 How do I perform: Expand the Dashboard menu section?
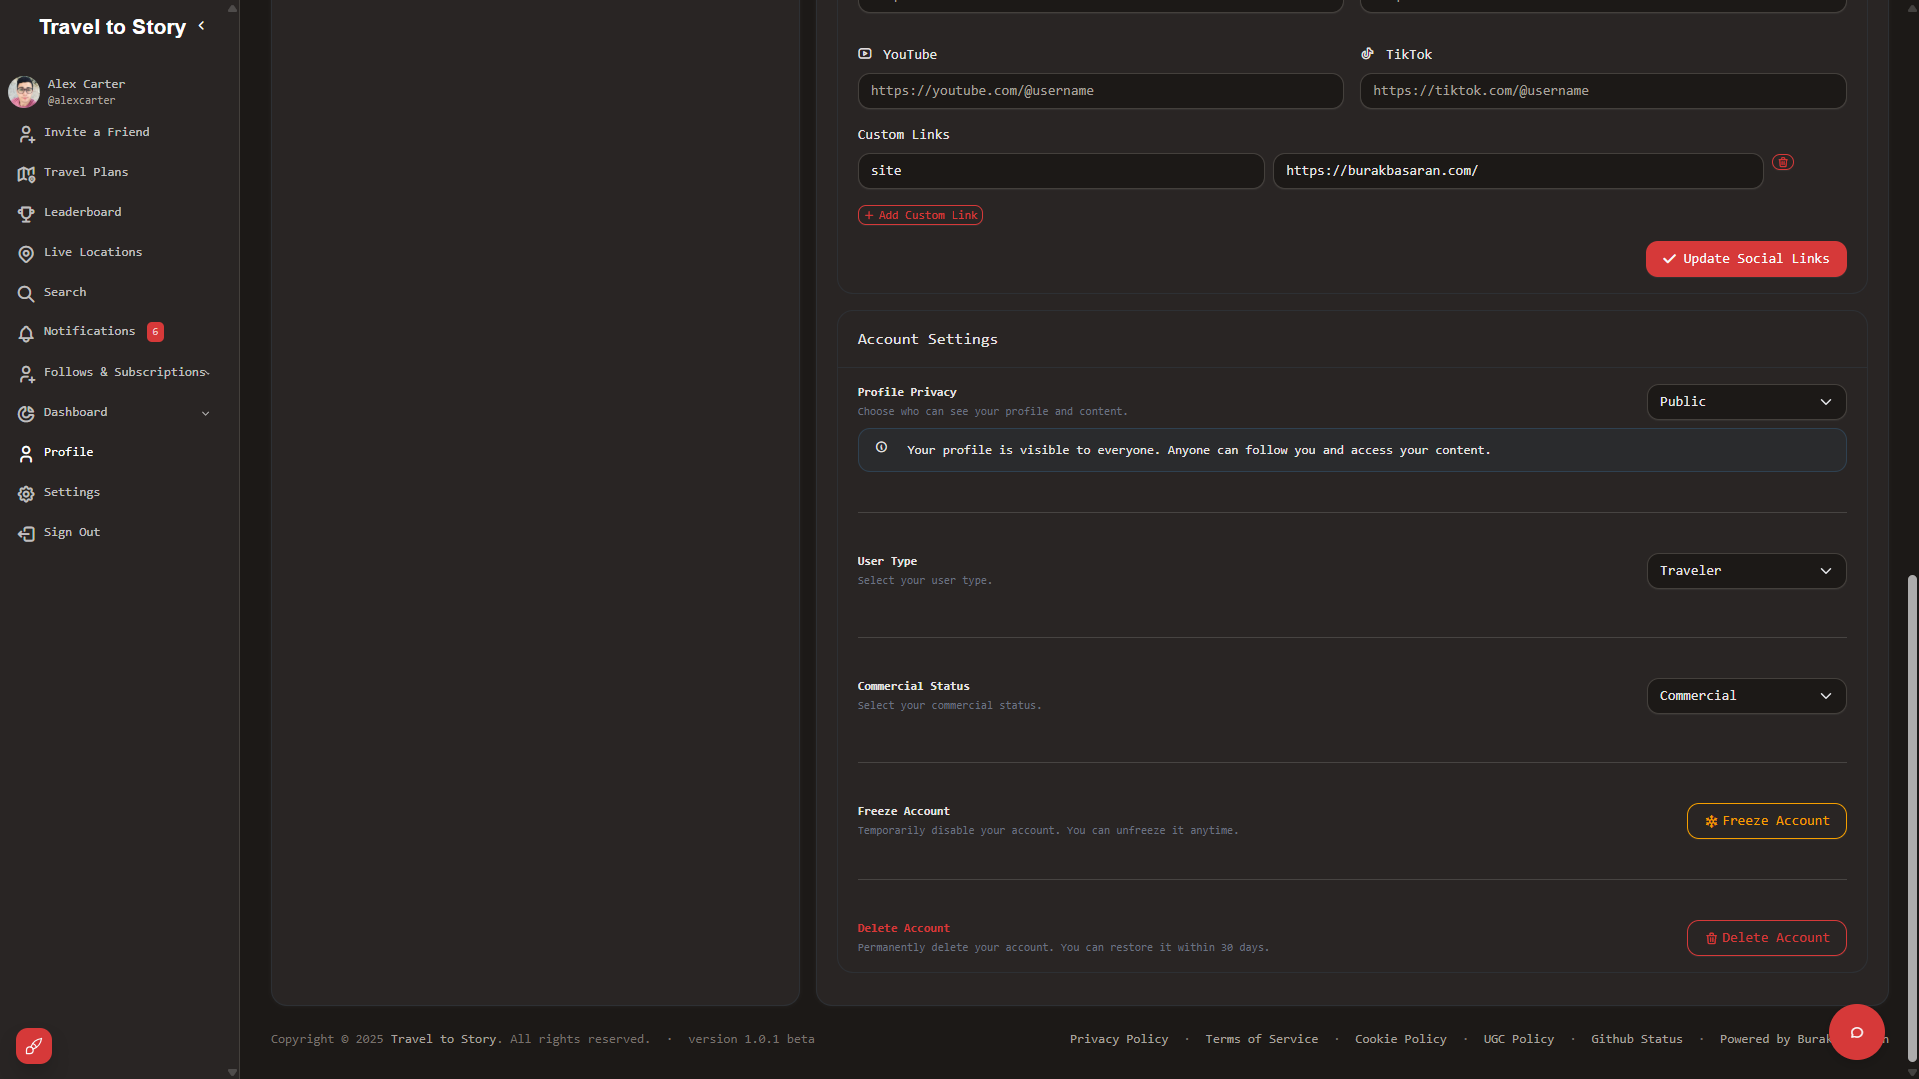coord(206,413)
